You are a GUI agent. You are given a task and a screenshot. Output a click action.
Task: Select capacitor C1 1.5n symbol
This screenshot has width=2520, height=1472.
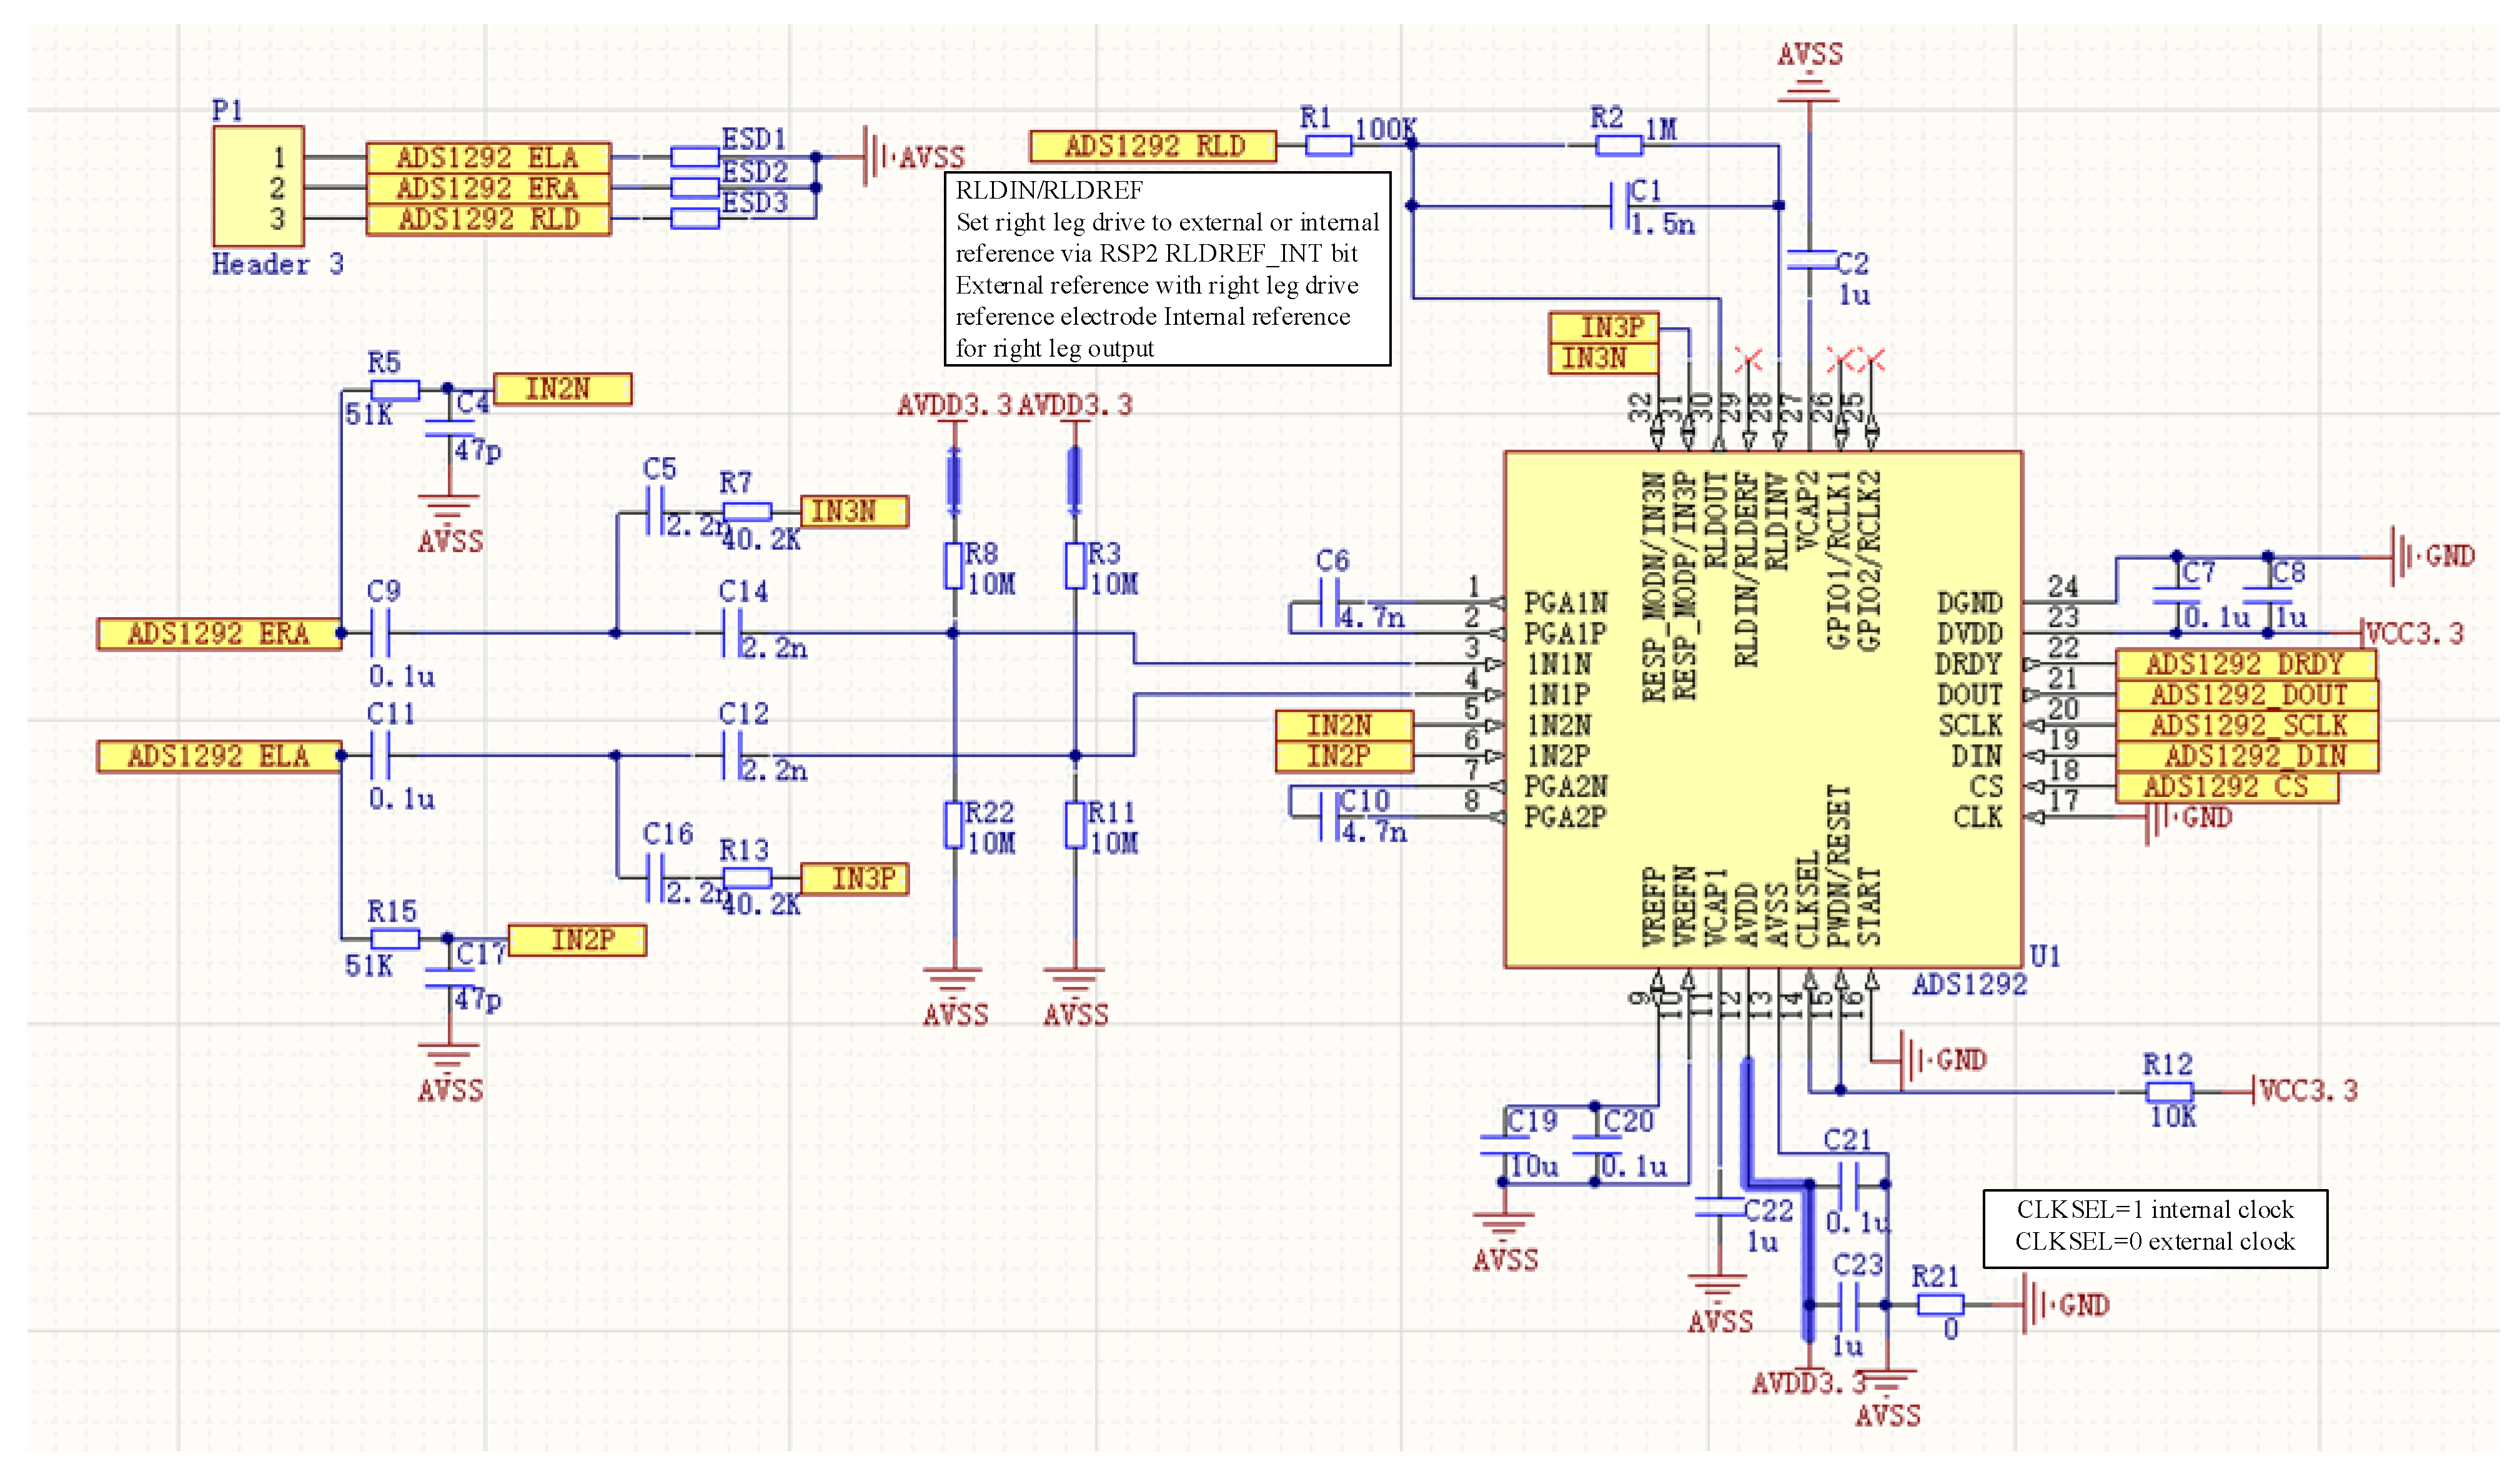click(1621, 206)
